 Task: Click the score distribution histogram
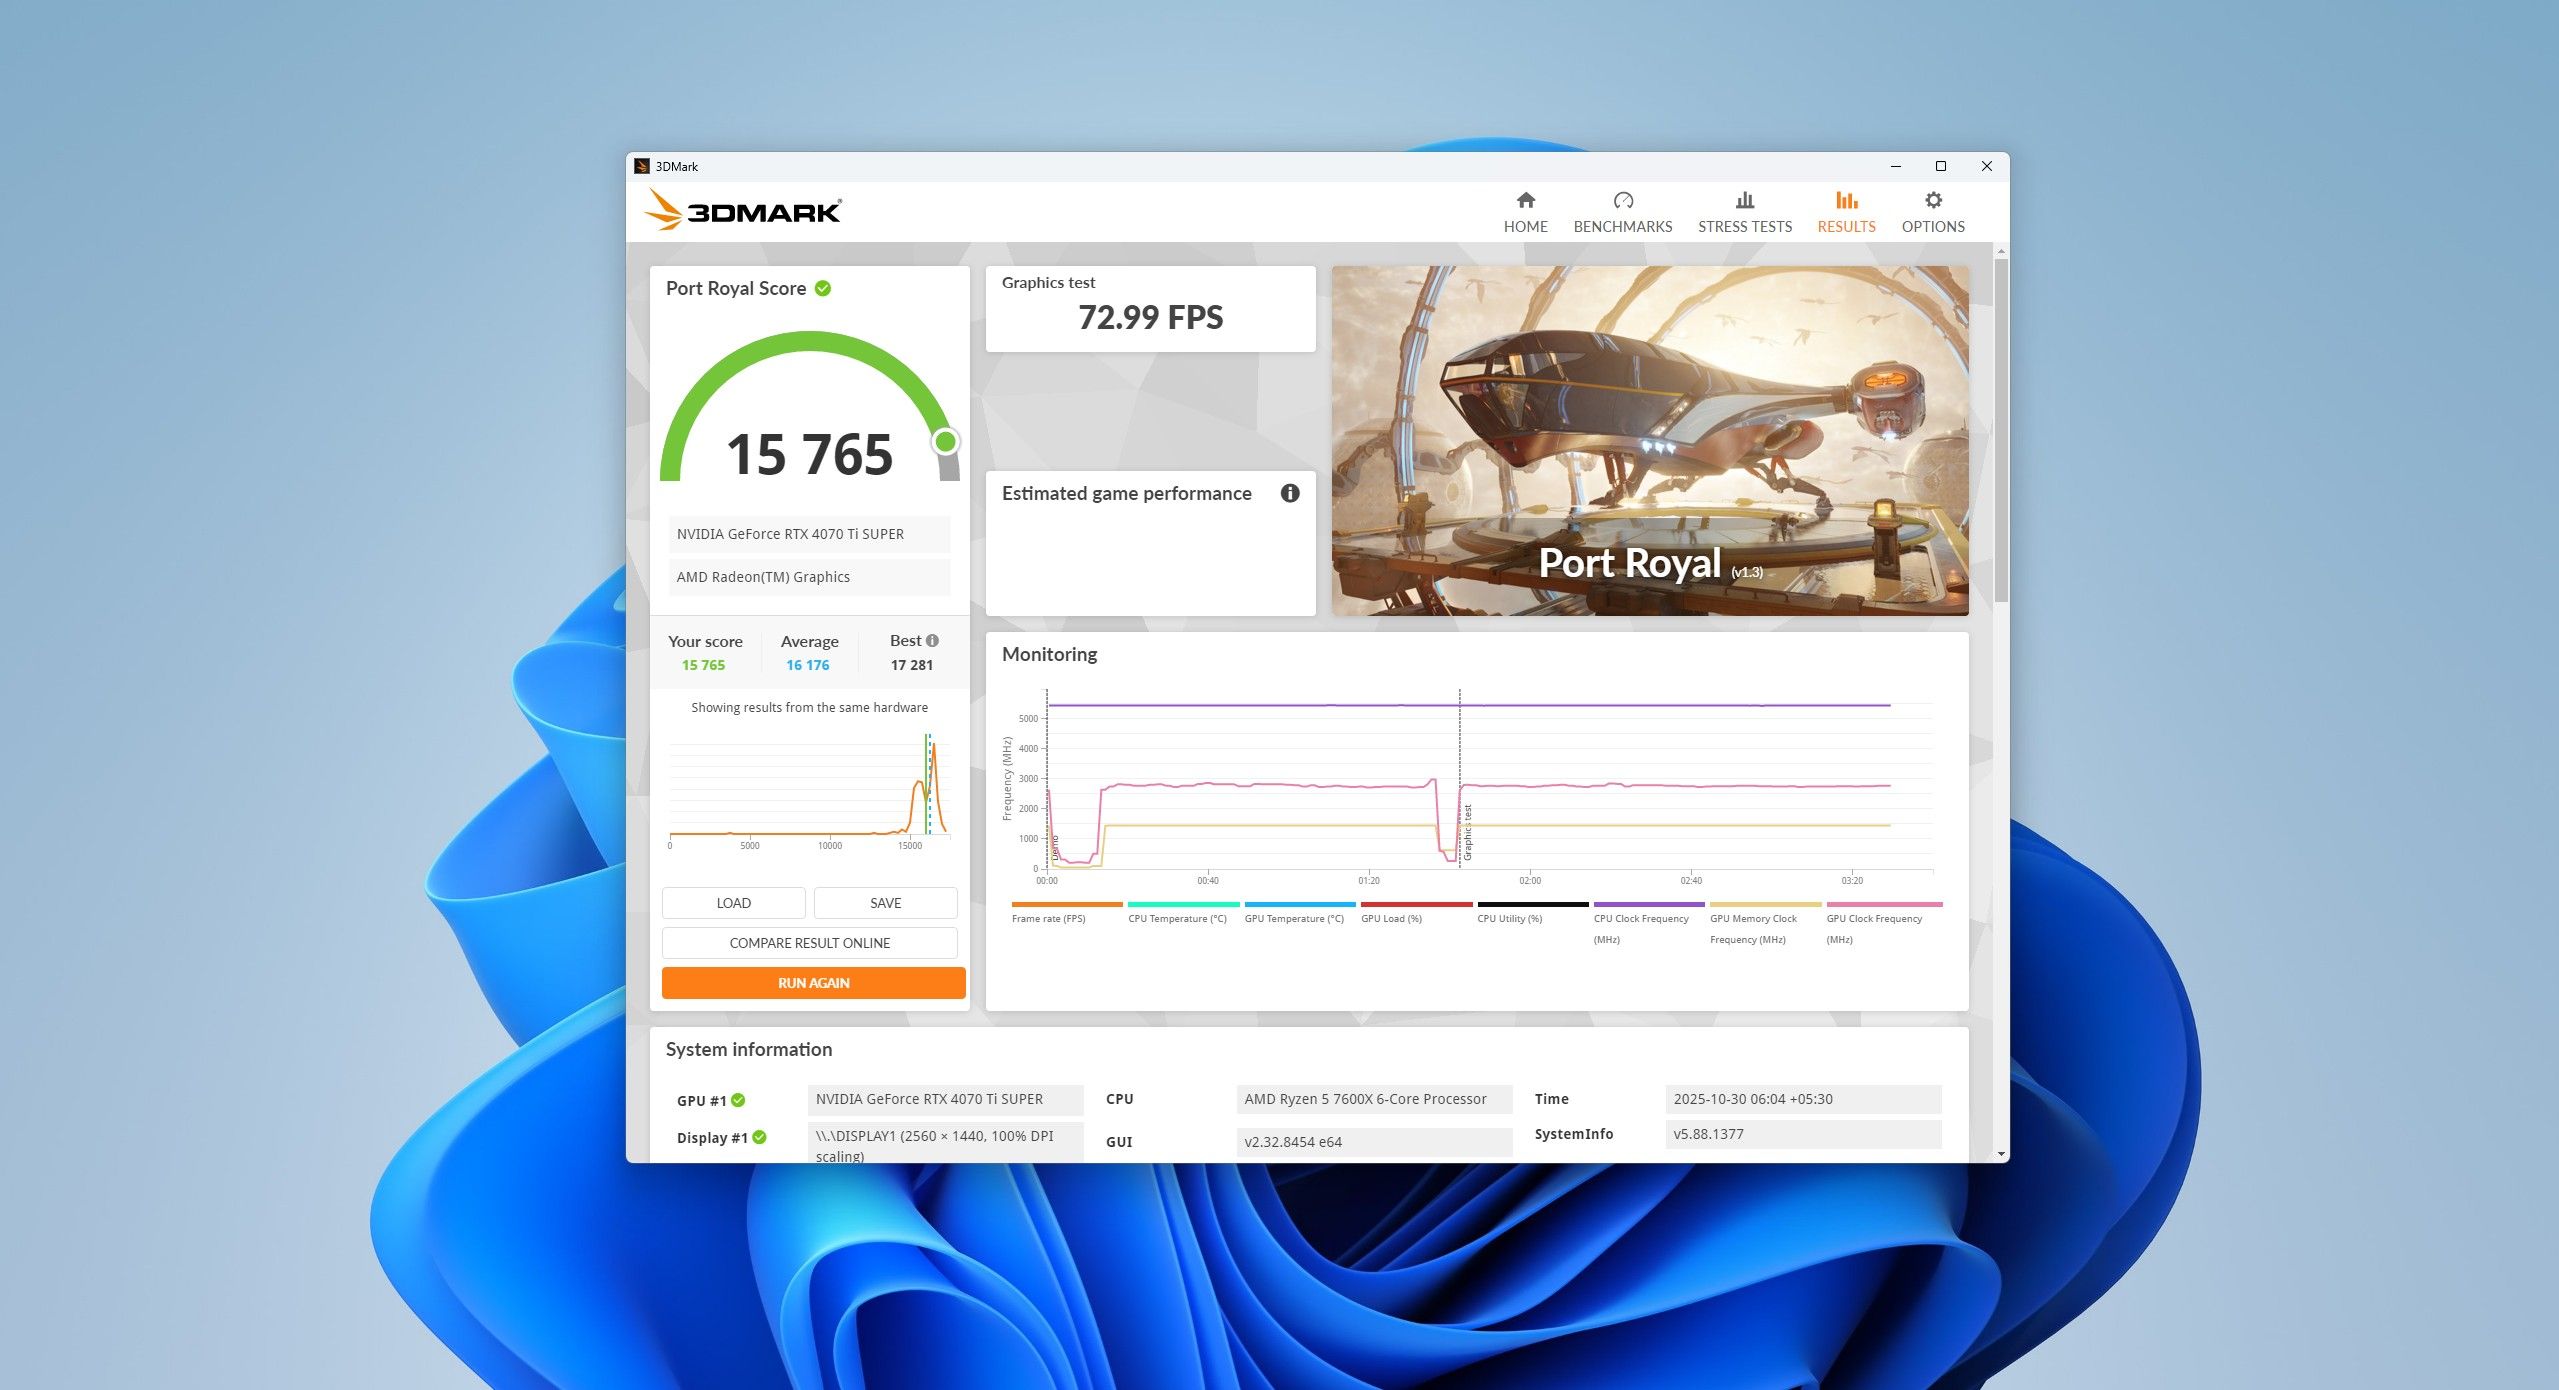click(808, 790)
